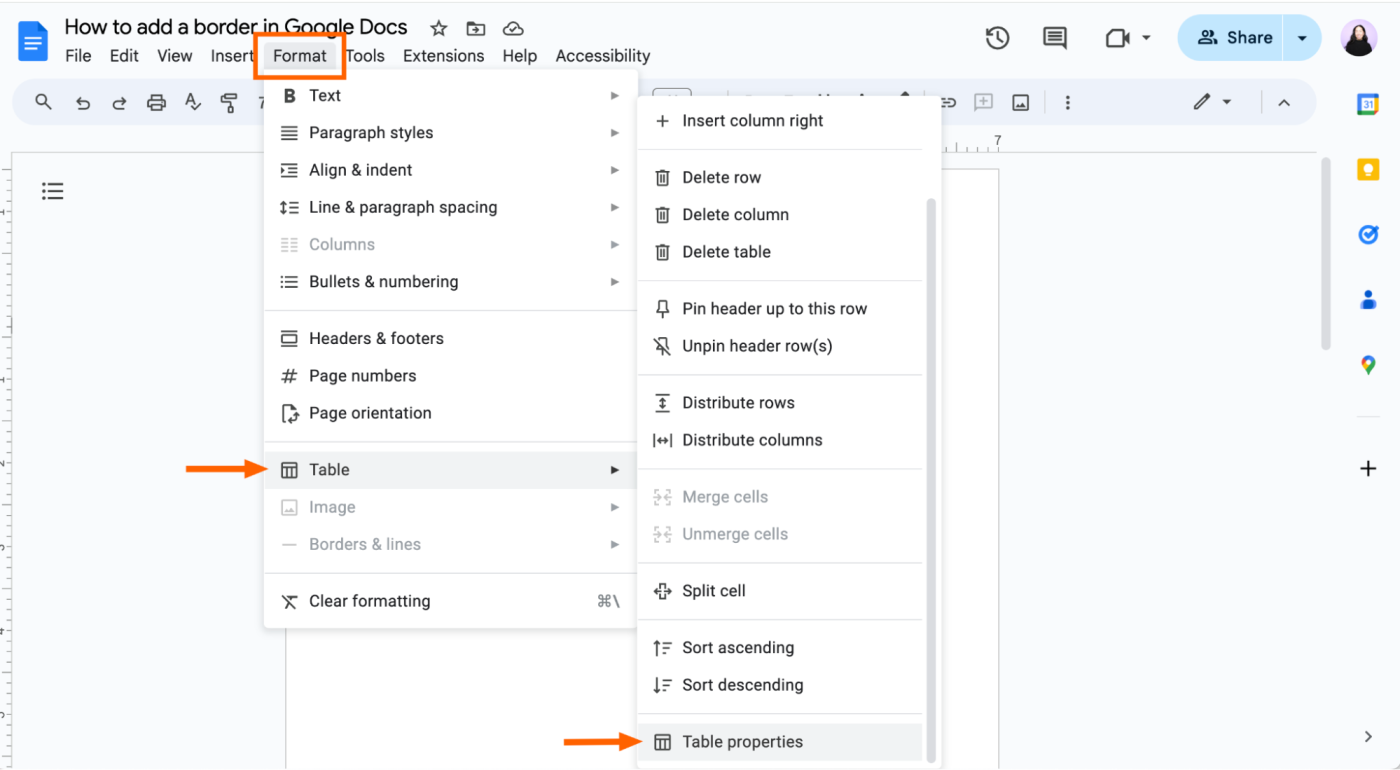Open Google Keep side panel icon
This screenshot has height=770, width=1400.
1368,169
